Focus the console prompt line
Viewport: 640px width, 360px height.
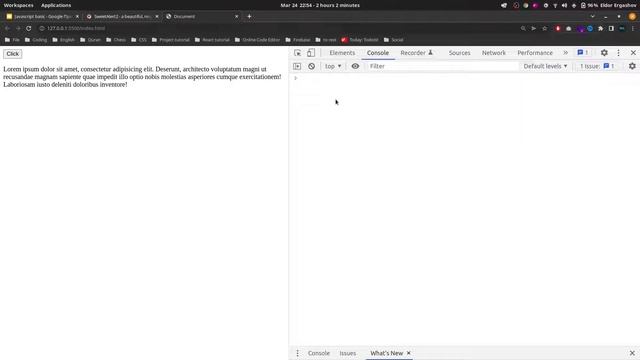(465, 78)
